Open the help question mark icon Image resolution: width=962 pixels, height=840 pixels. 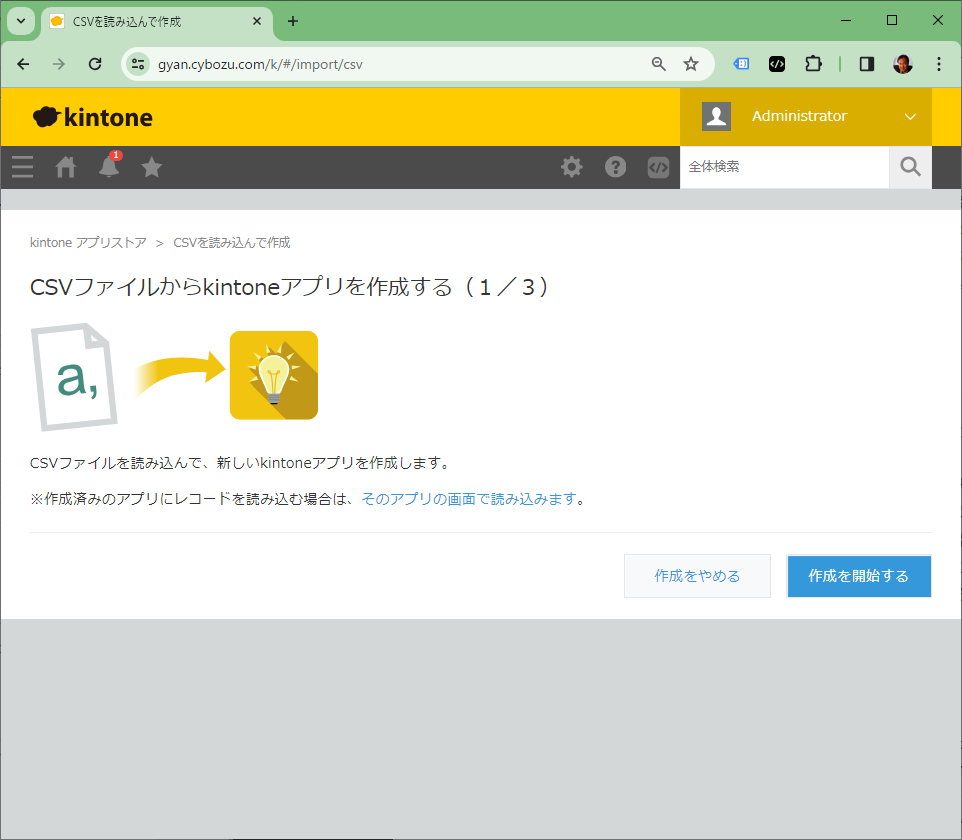pos(615,167)
